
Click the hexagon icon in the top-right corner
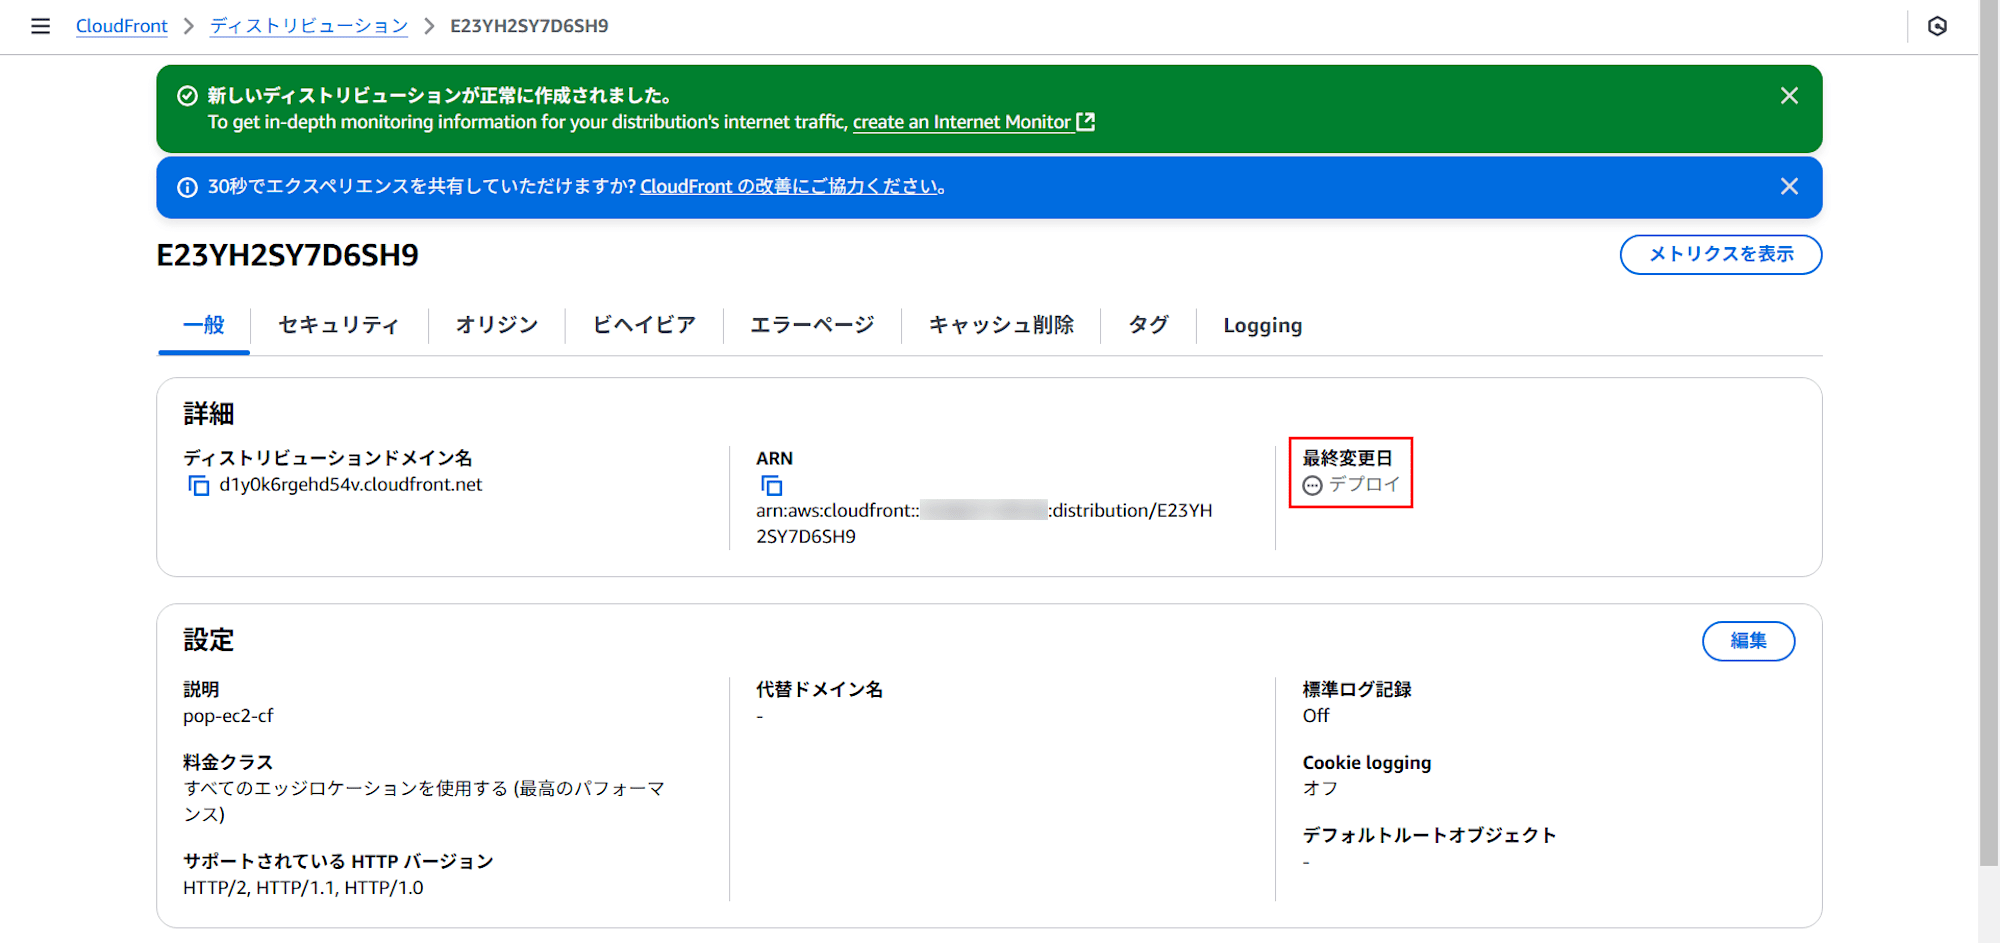[x=1937, y=26]
